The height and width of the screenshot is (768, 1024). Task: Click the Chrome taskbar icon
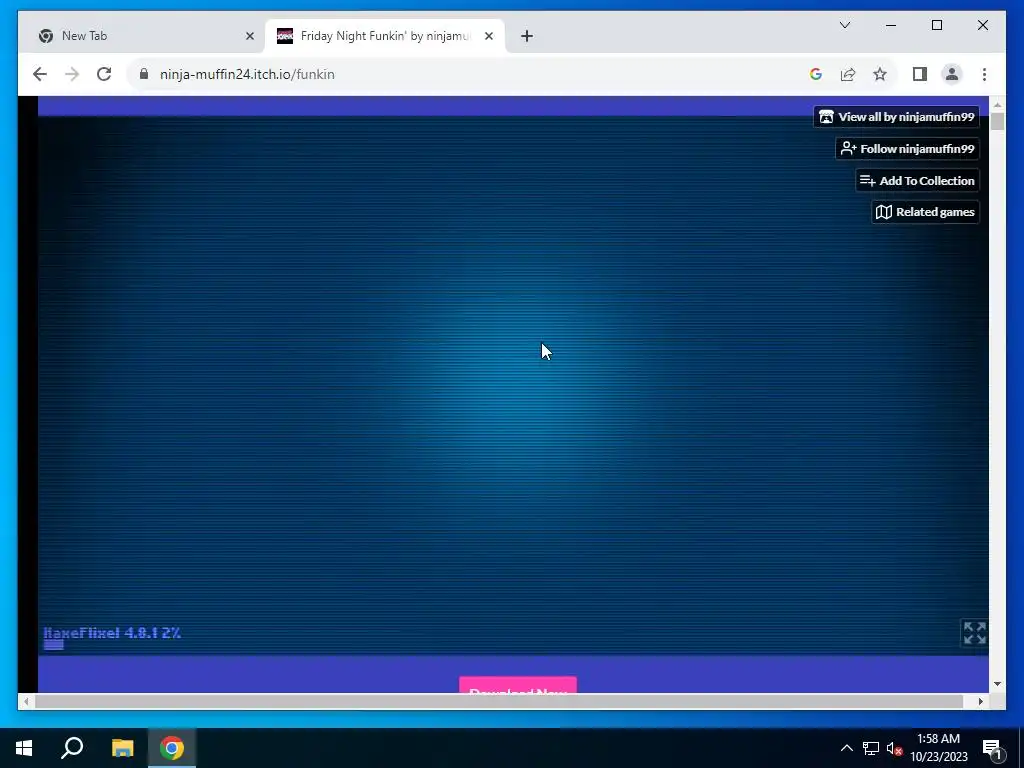coord(172,748)
